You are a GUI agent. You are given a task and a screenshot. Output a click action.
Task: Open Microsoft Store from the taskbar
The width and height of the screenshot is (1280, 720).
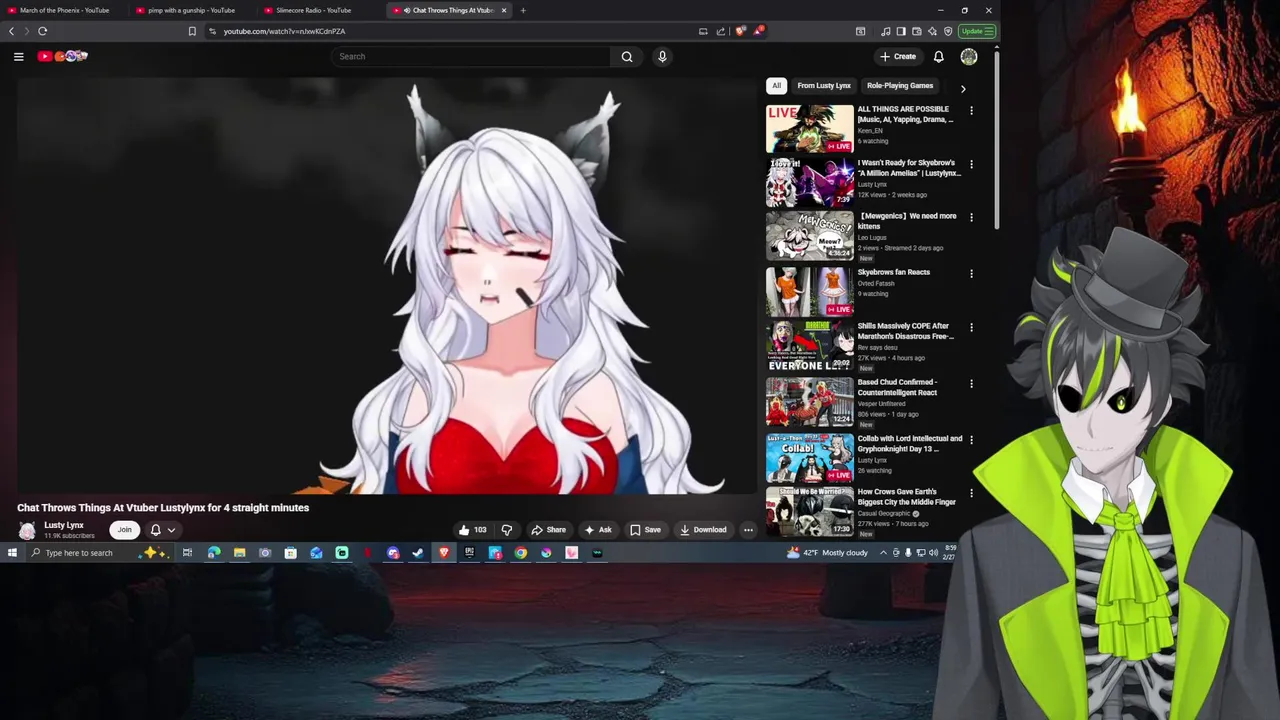point(290,553)
